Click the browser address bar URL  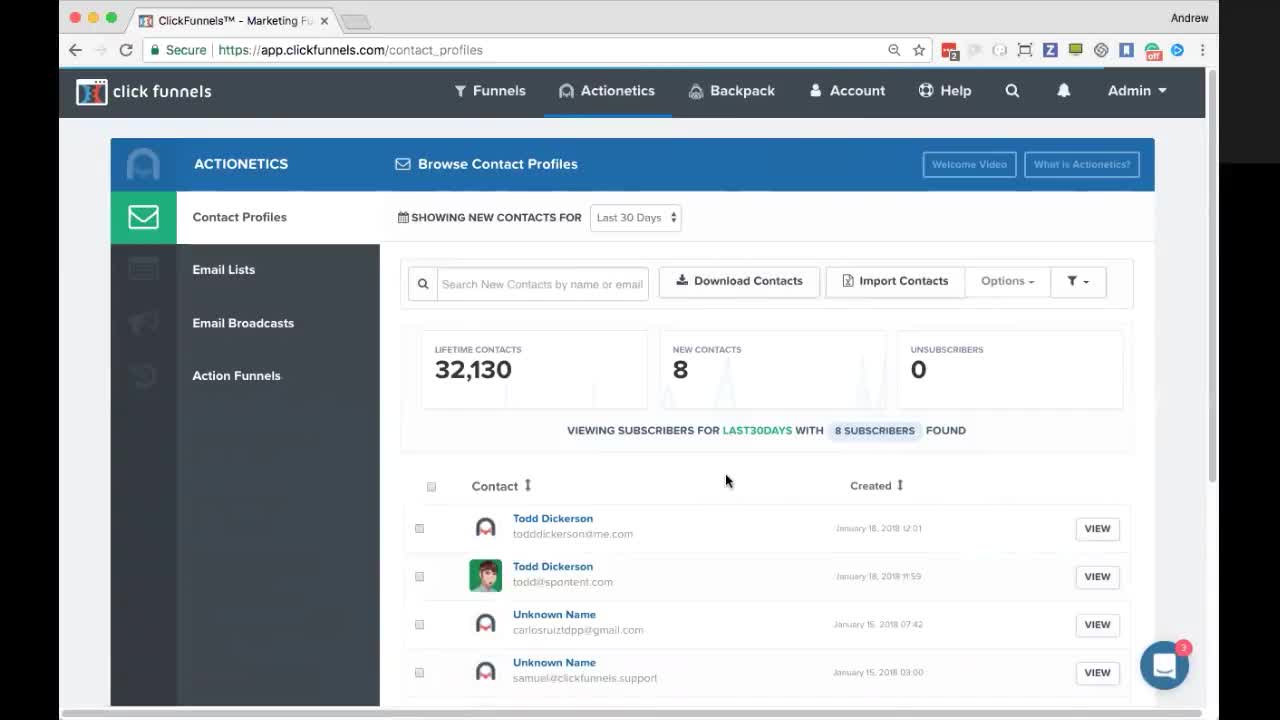(x=350, y=50)
